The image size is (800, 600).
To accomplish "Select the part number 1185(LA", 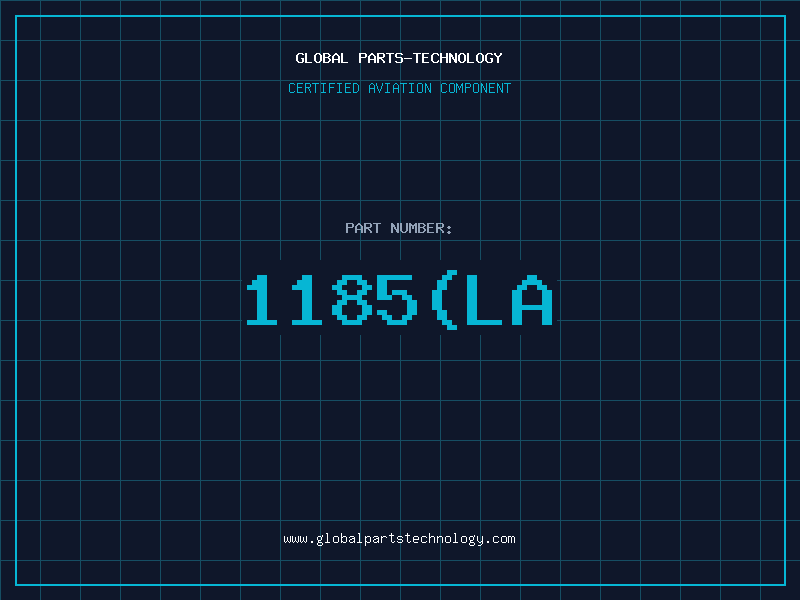I will (399, 301).
